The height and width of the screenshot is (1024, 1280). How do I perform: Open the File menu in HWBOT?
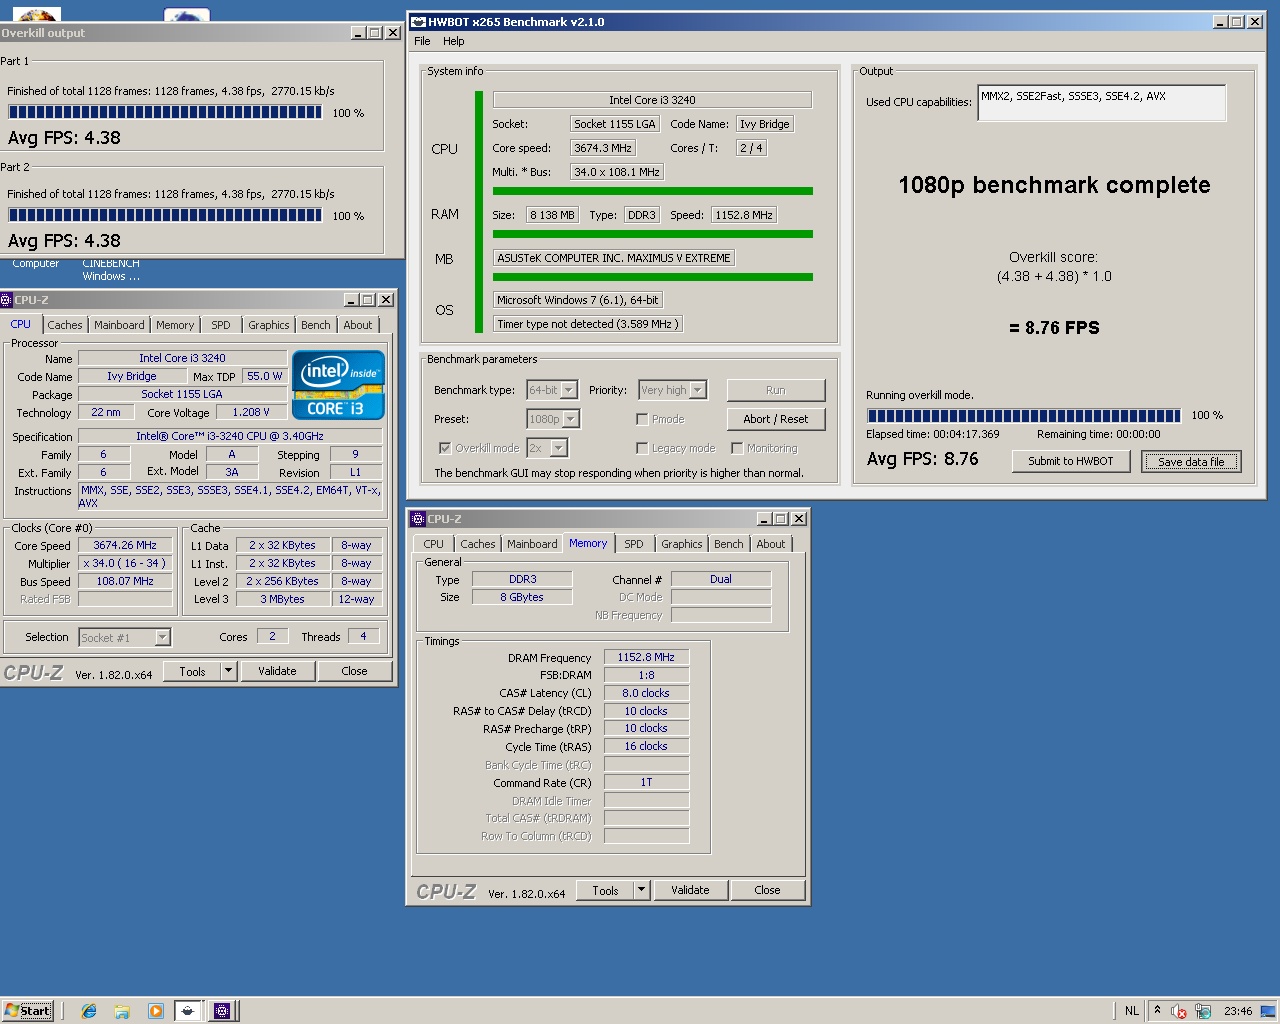click(422, 41)
